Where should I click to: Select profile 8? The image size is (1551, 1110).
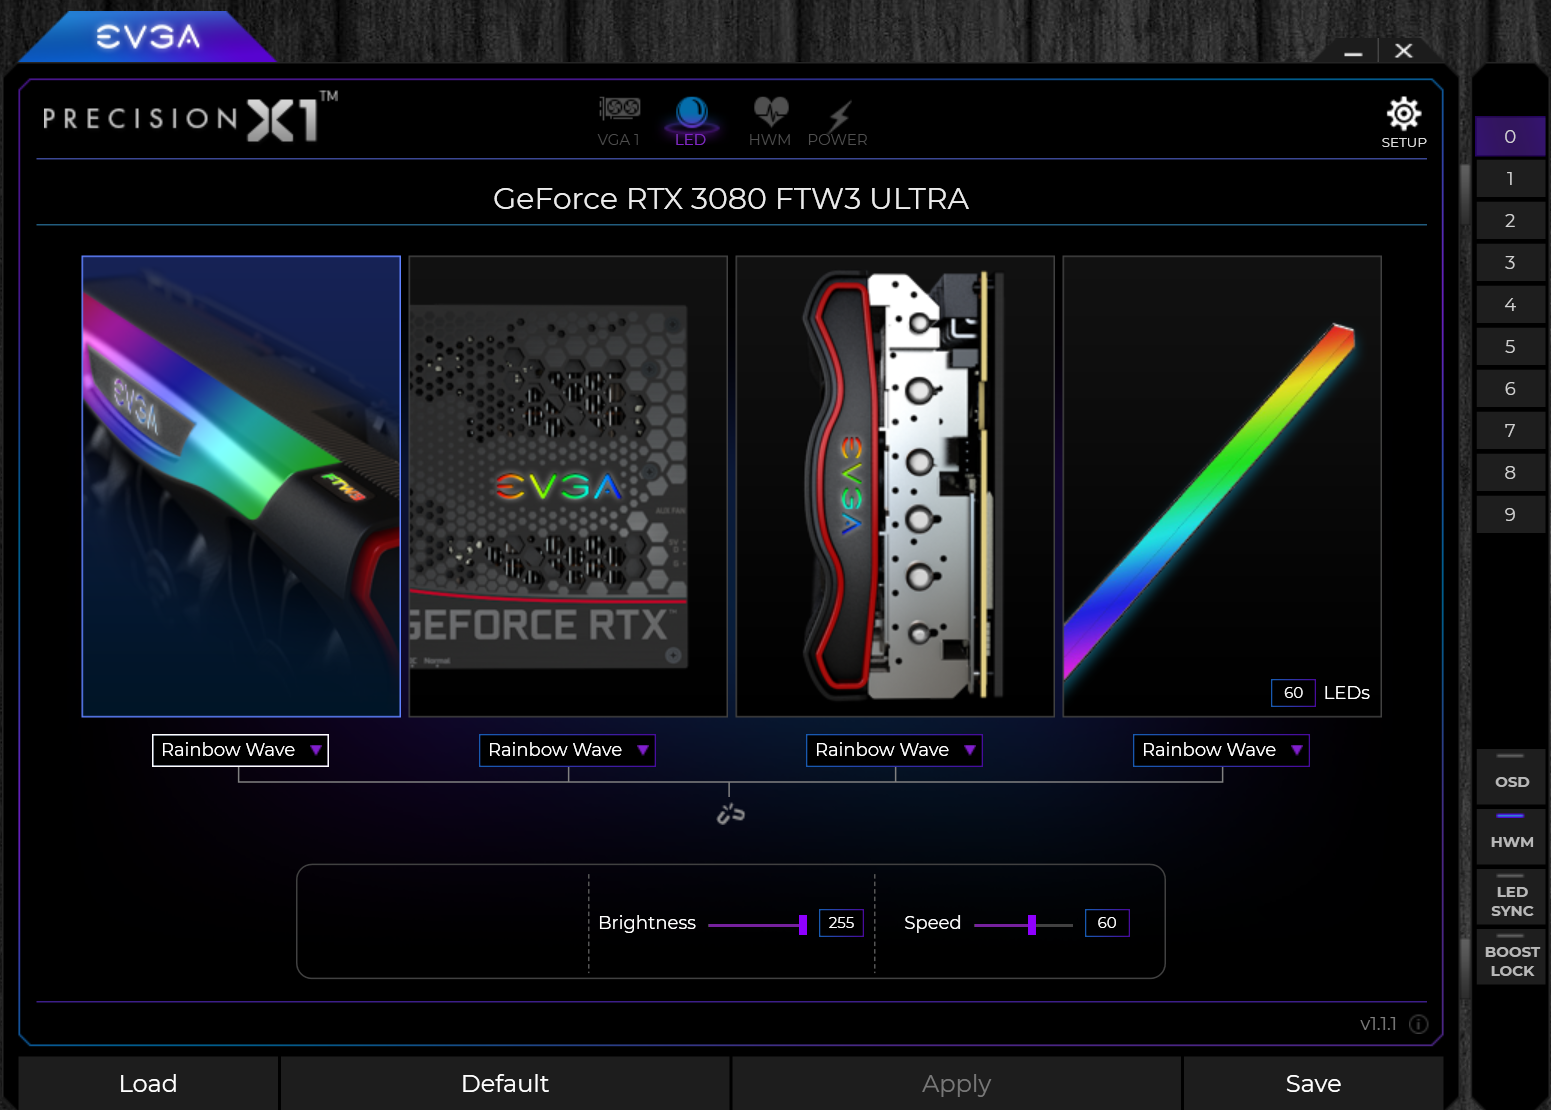point(1510,473)
